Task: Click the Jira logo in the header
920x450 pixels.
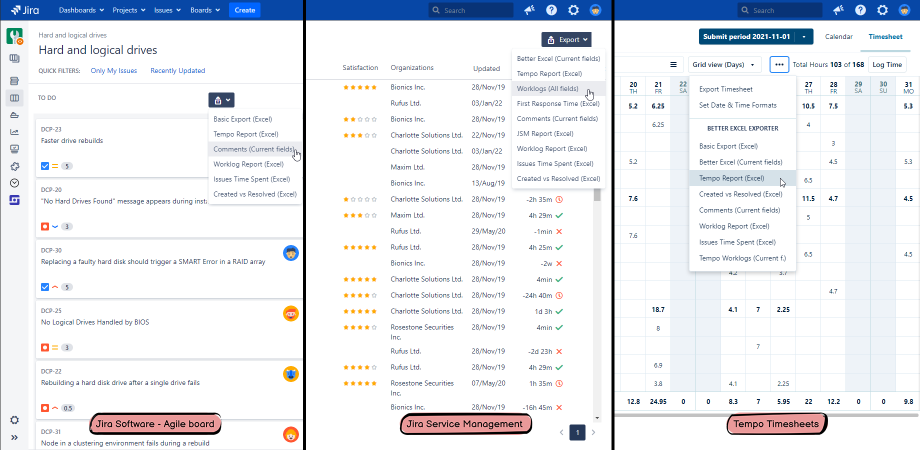Action: click(x=24, y=10)
